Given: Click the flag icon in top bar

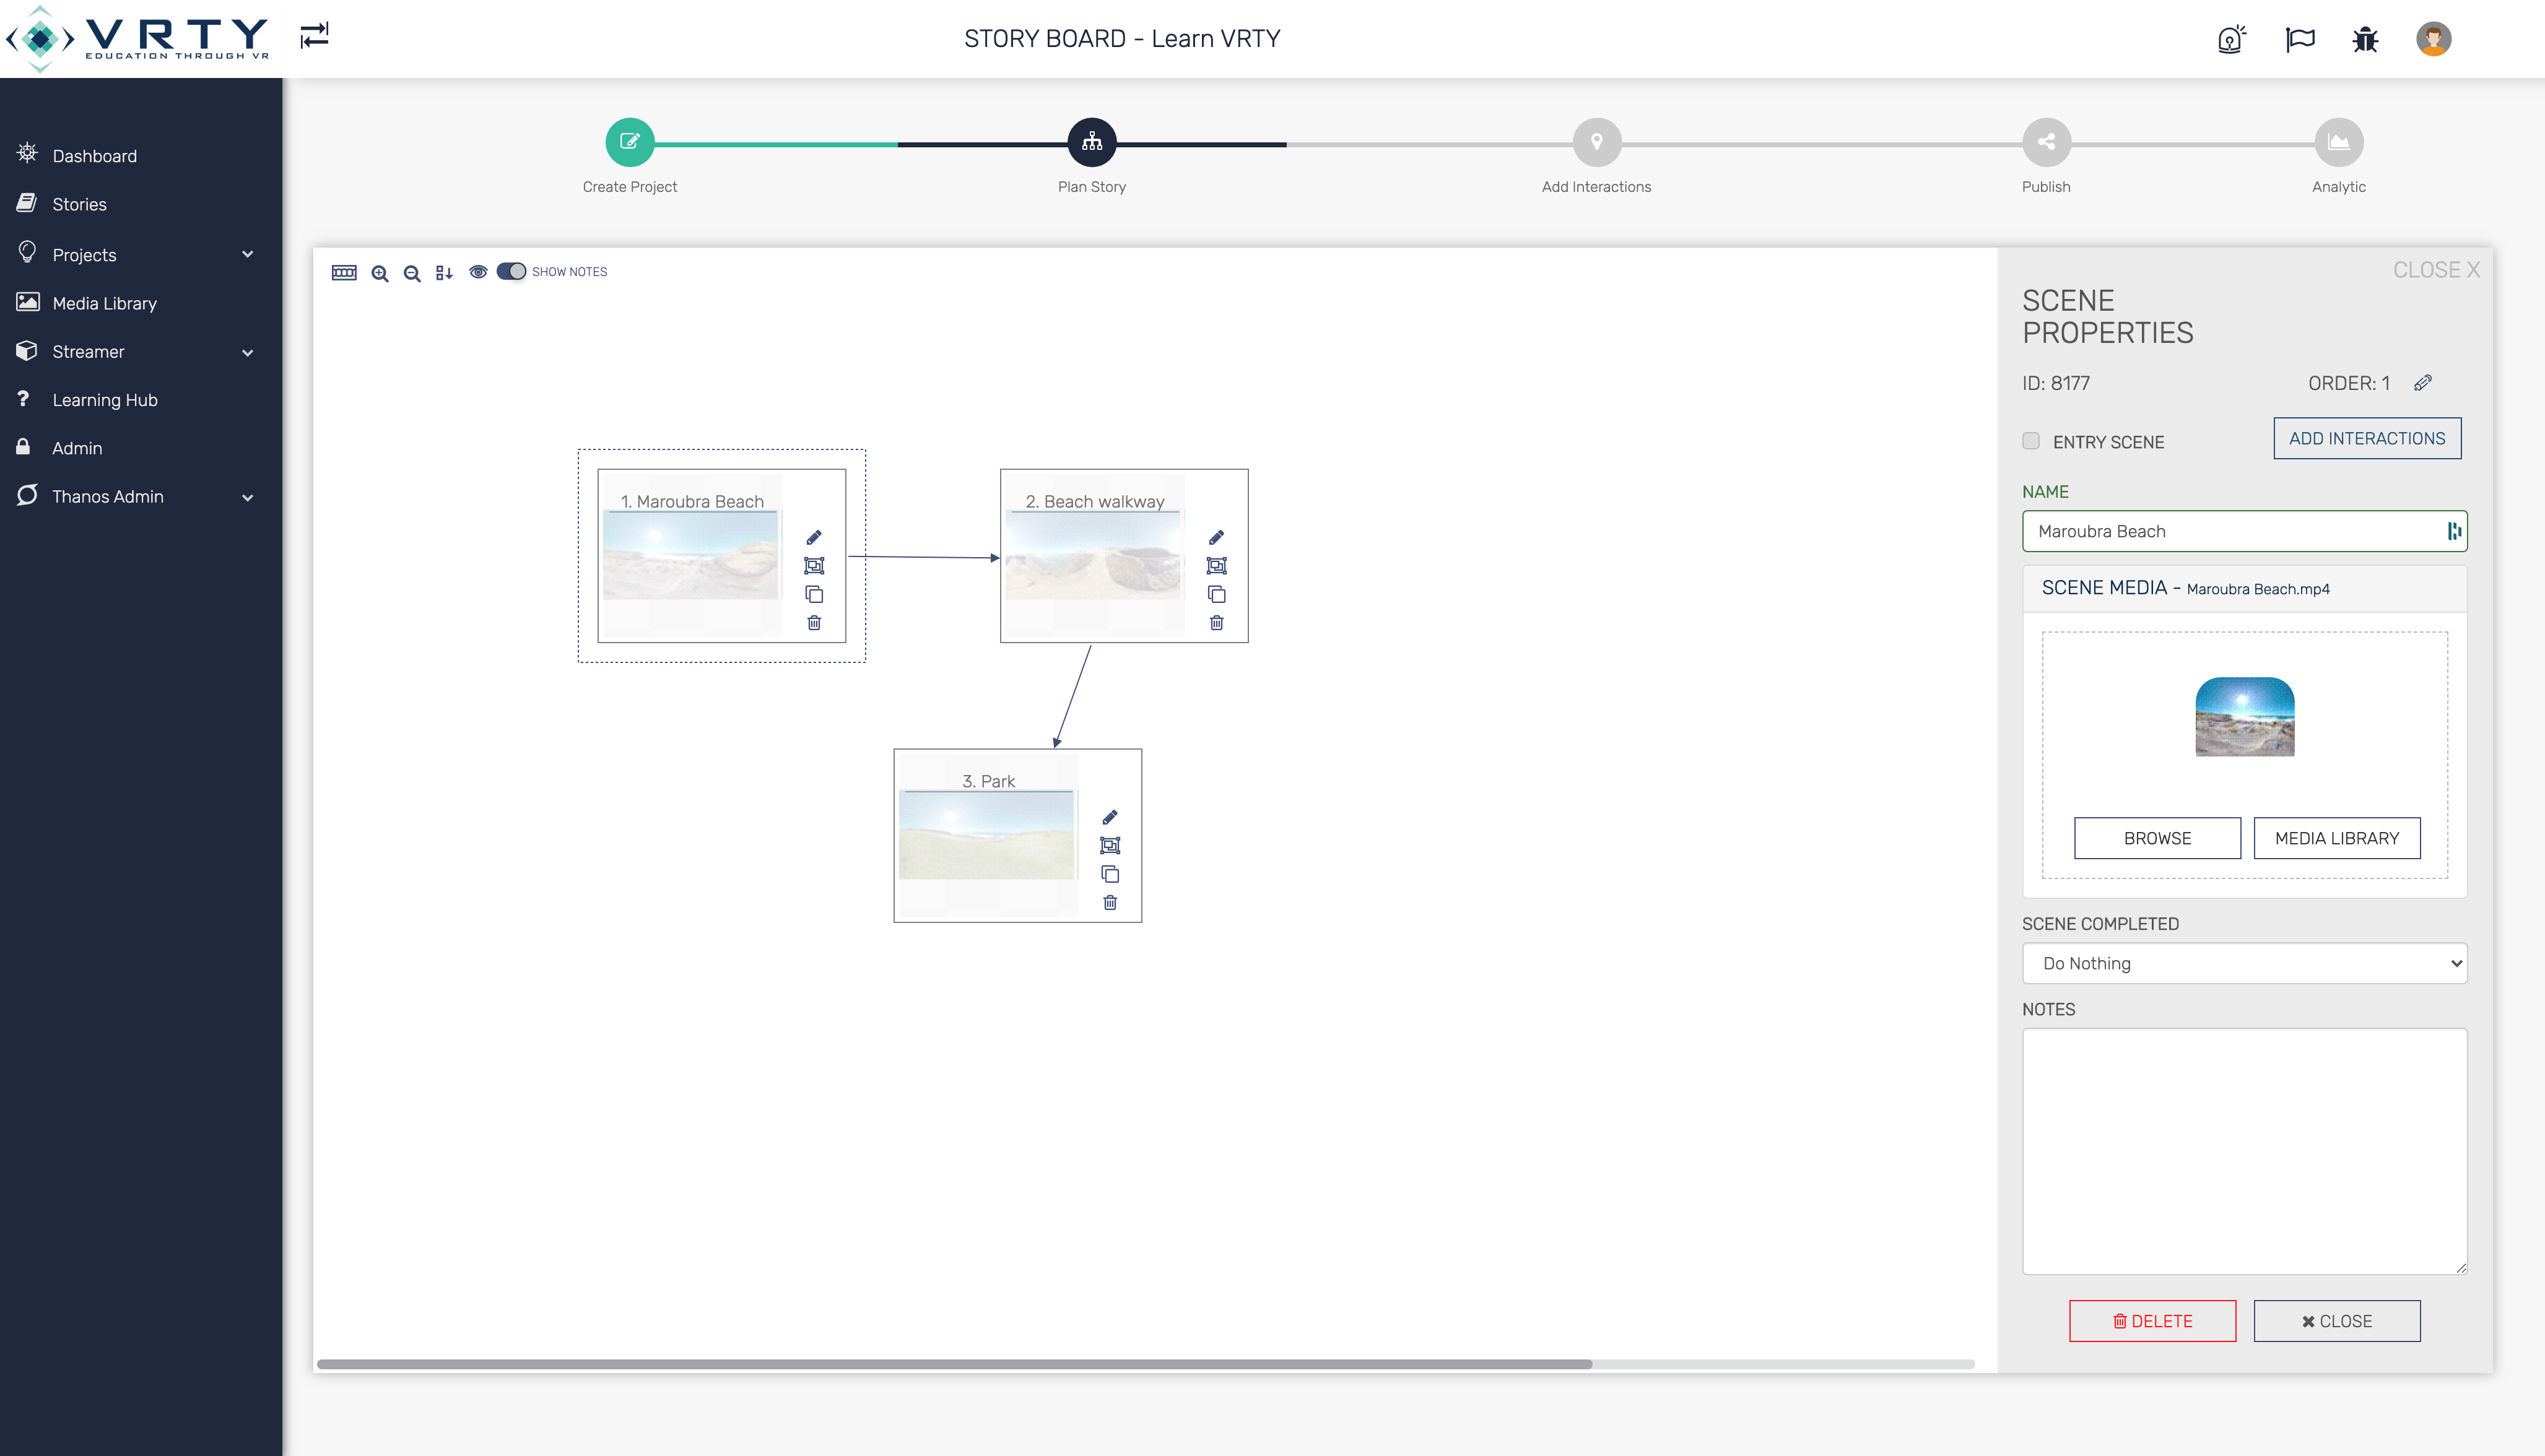Looking at the screenshot, I should tap(2300, 39).
